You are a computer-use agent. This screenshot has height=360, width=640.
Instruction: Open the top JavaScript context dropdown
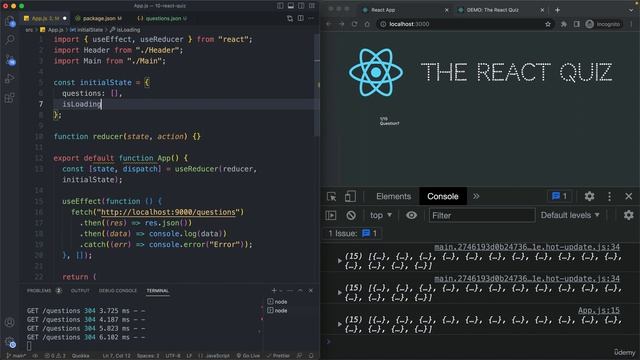[380, 215]
